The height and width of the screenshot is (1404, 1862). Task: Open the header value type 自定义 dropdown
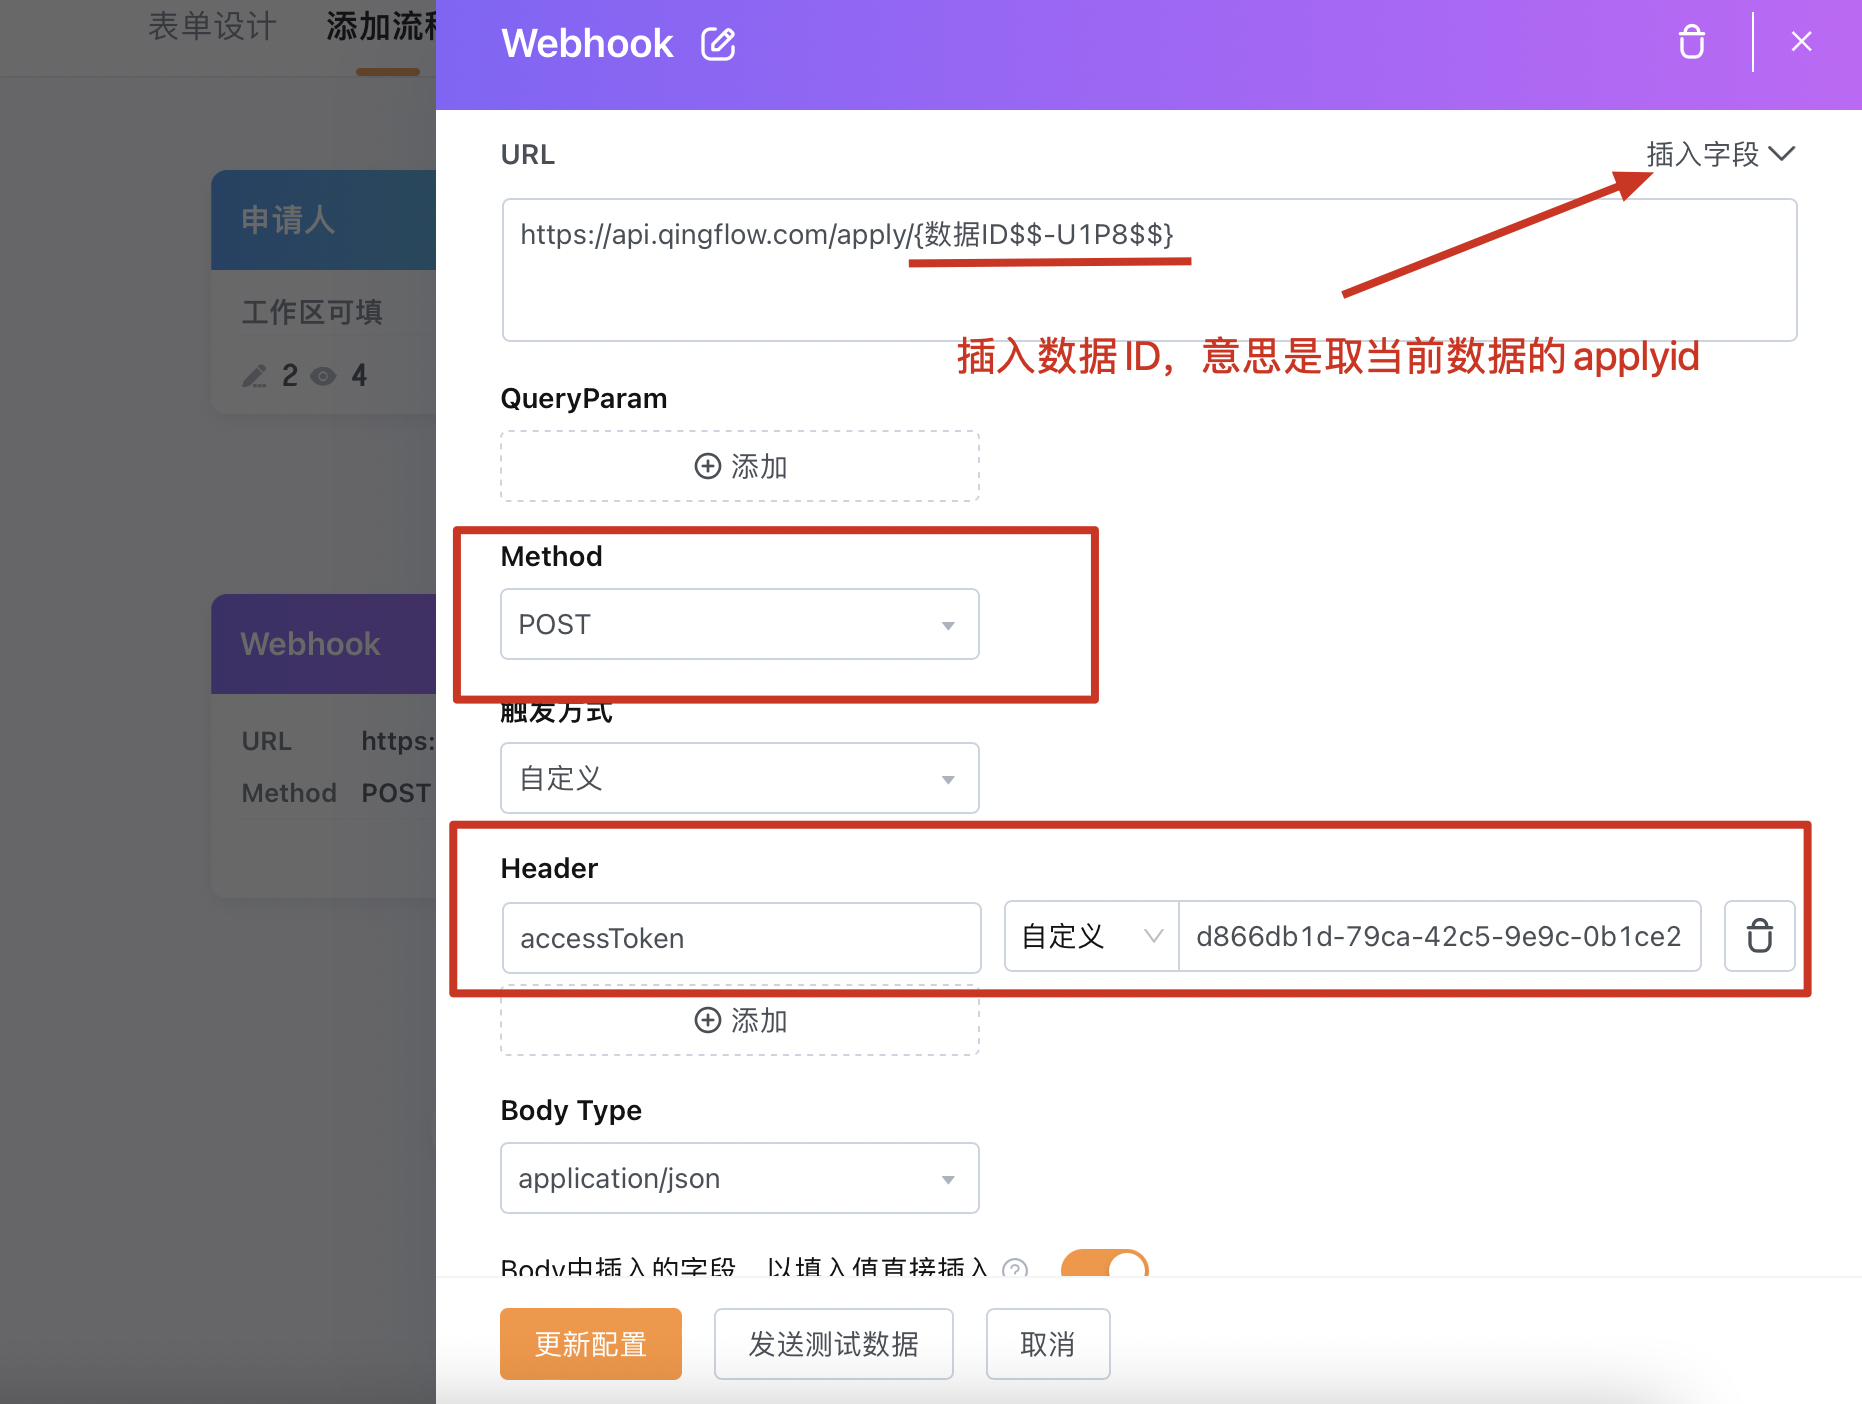pyautogui.click(x=1091, y=937)
